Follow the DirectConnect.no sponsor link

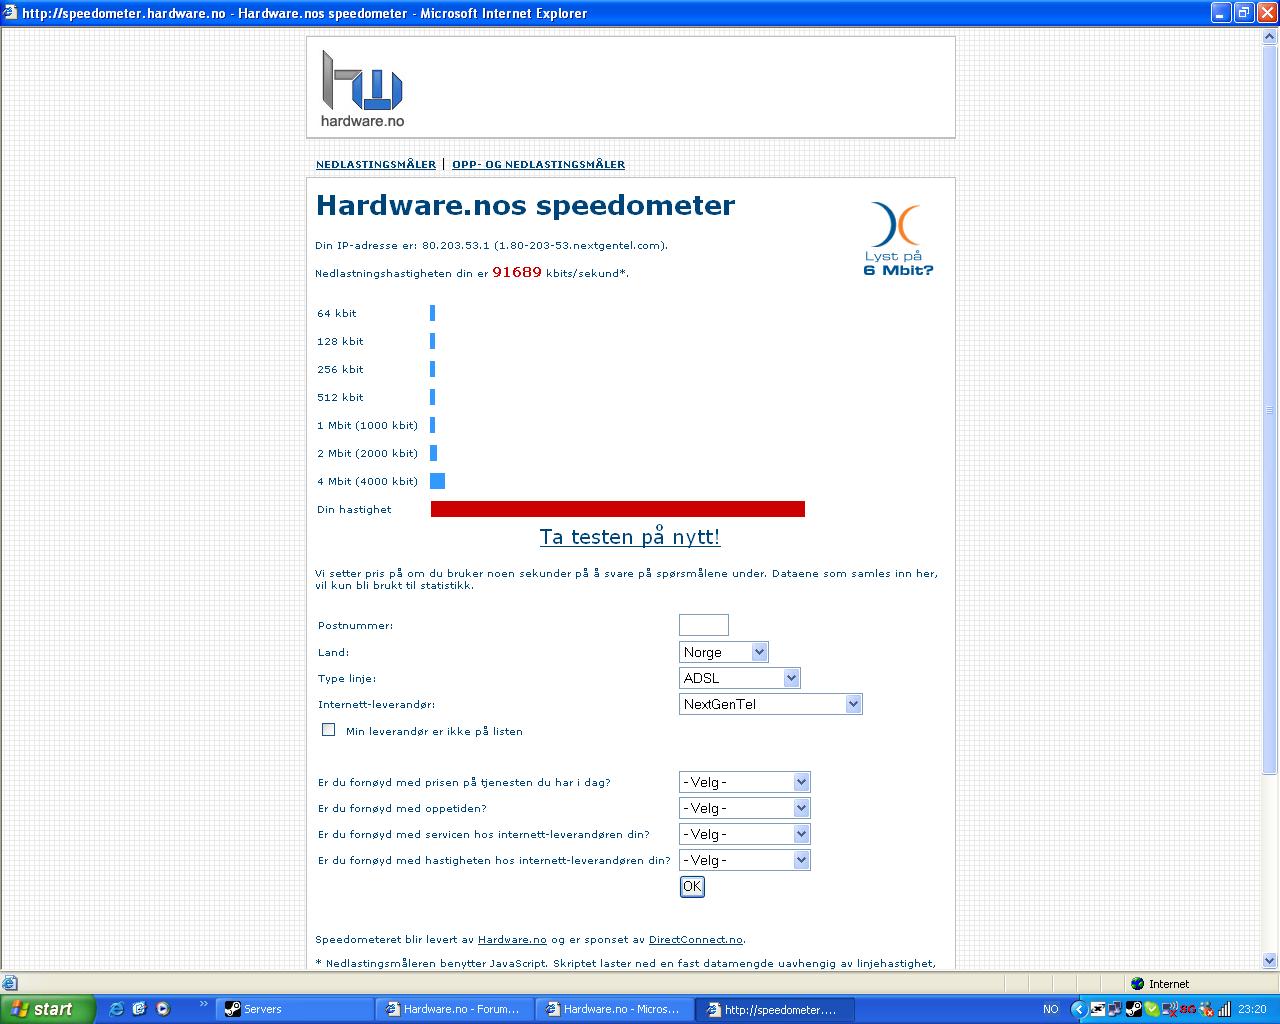click(x=696, y=940)
